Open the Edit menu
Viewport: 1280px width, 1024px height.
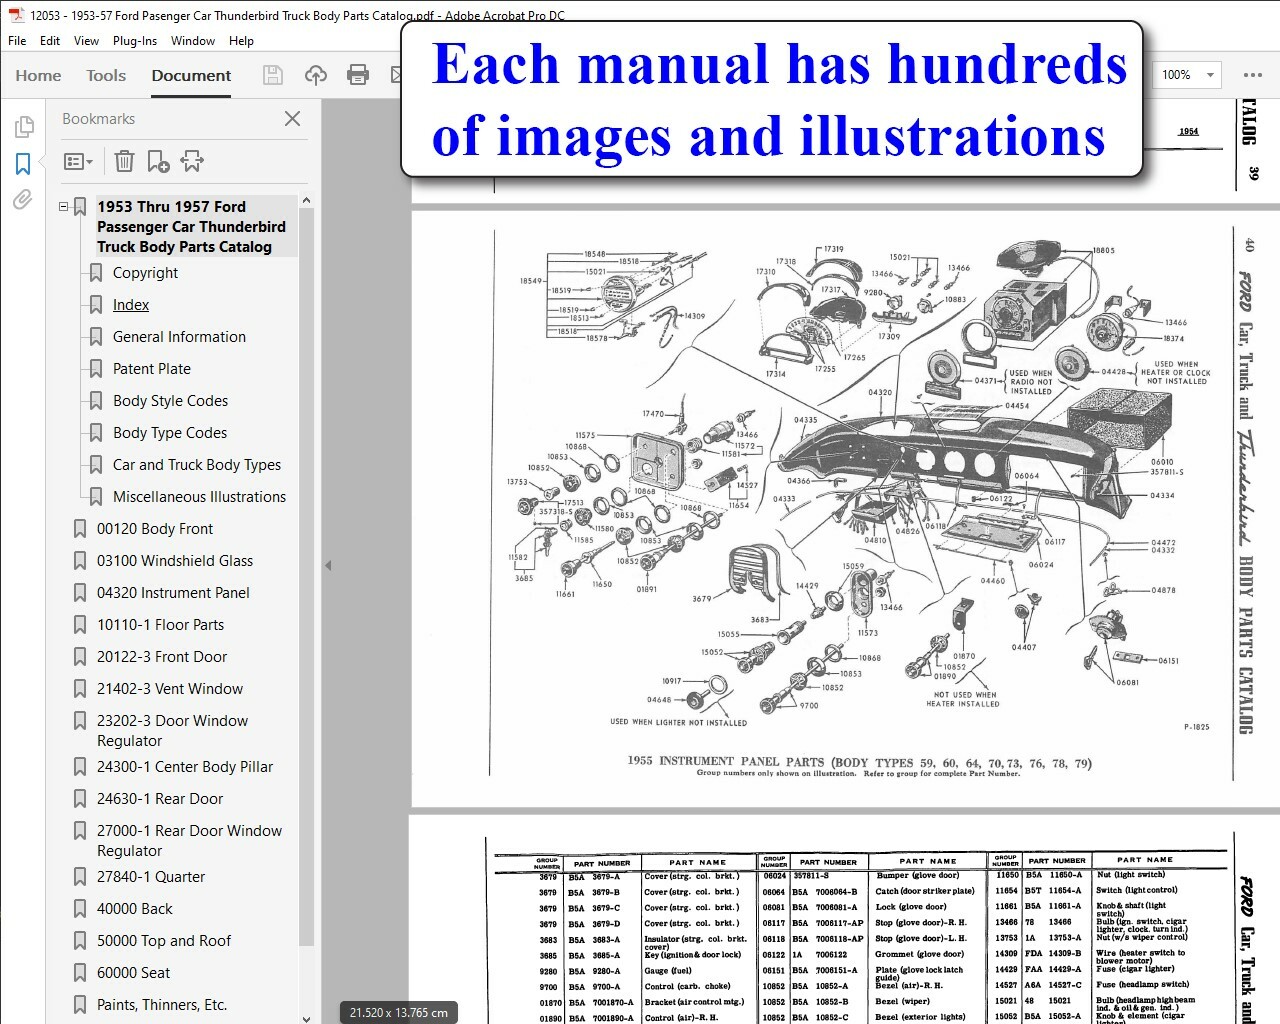(50, 41)
